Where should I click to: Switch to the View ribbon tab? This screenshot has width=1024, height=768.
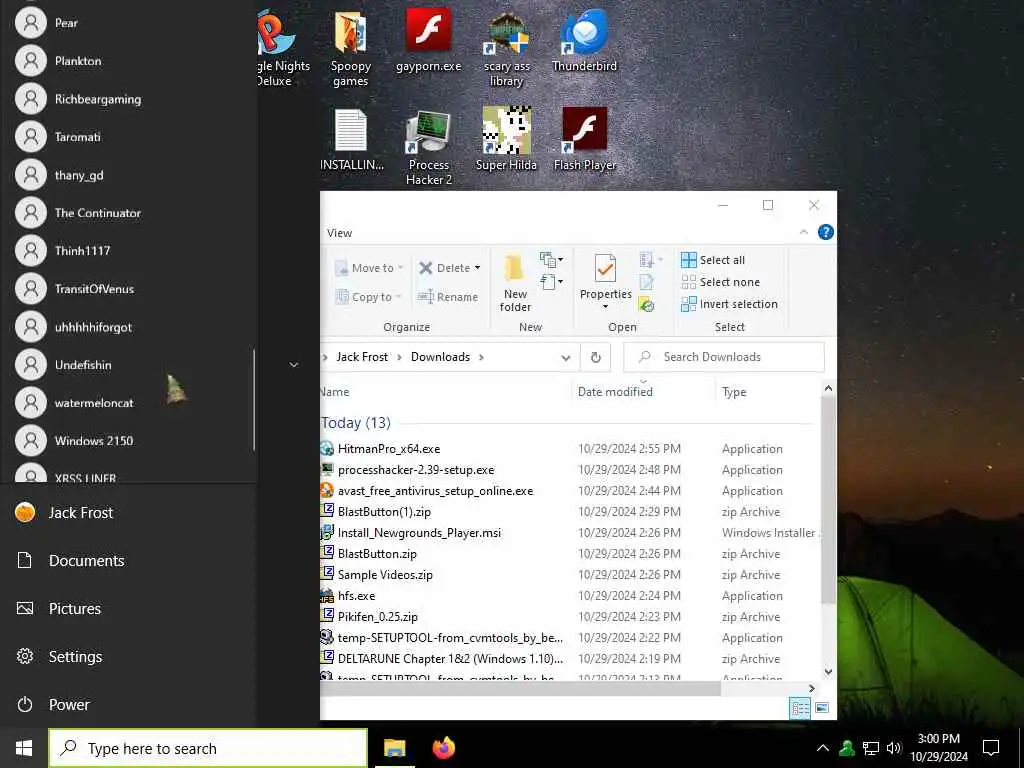pos(340,233)
